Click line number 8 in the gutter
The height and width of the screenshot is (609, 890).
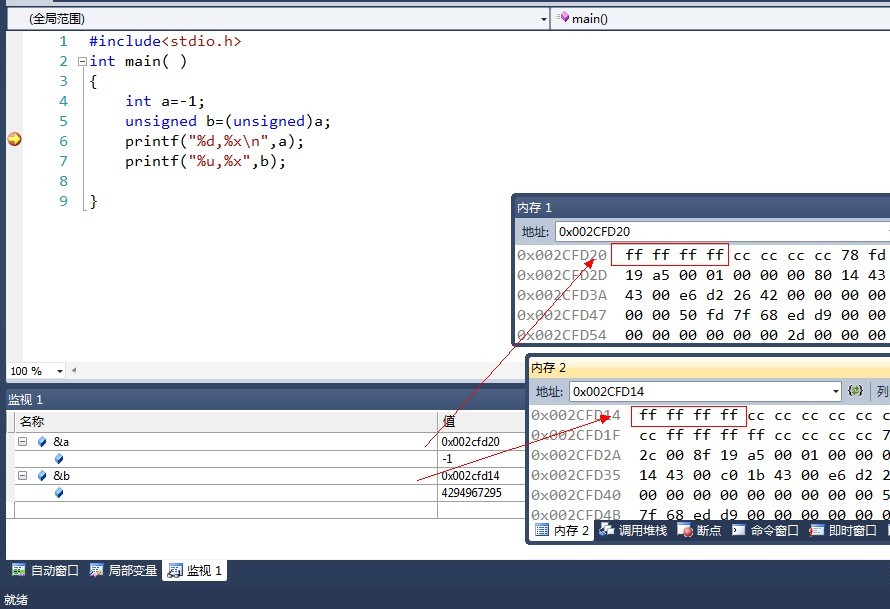64,181
